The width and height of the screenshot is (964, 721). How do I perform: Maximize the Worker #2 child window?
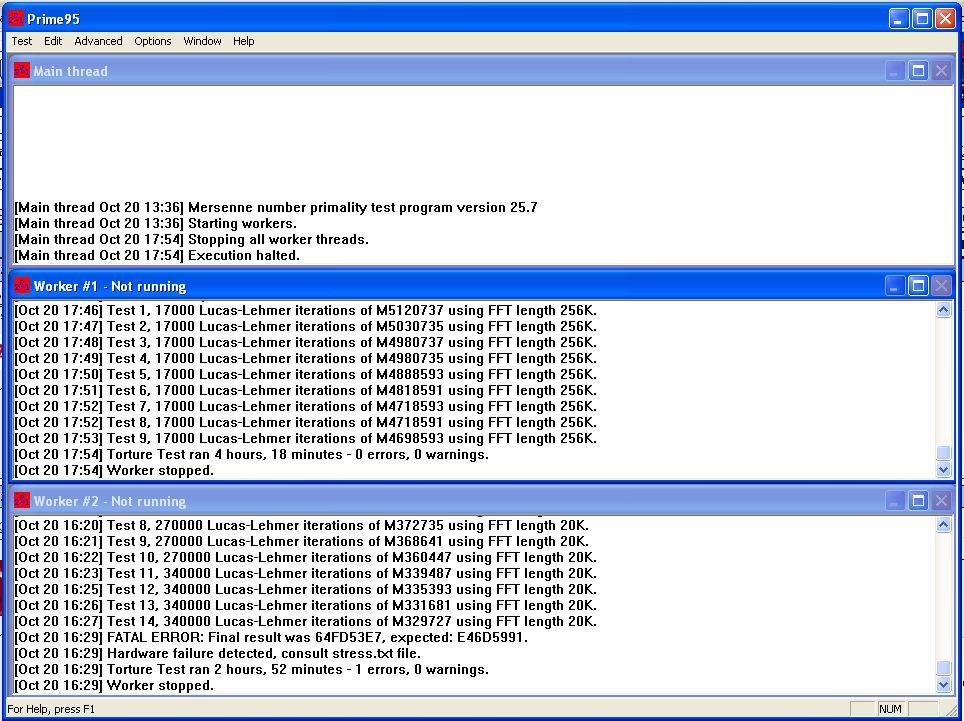pos(918,501)
